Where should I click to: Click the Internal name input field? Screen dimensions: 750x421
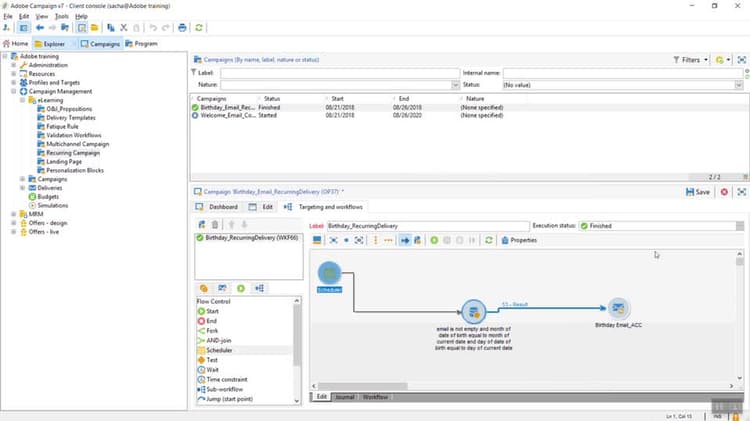623,73
